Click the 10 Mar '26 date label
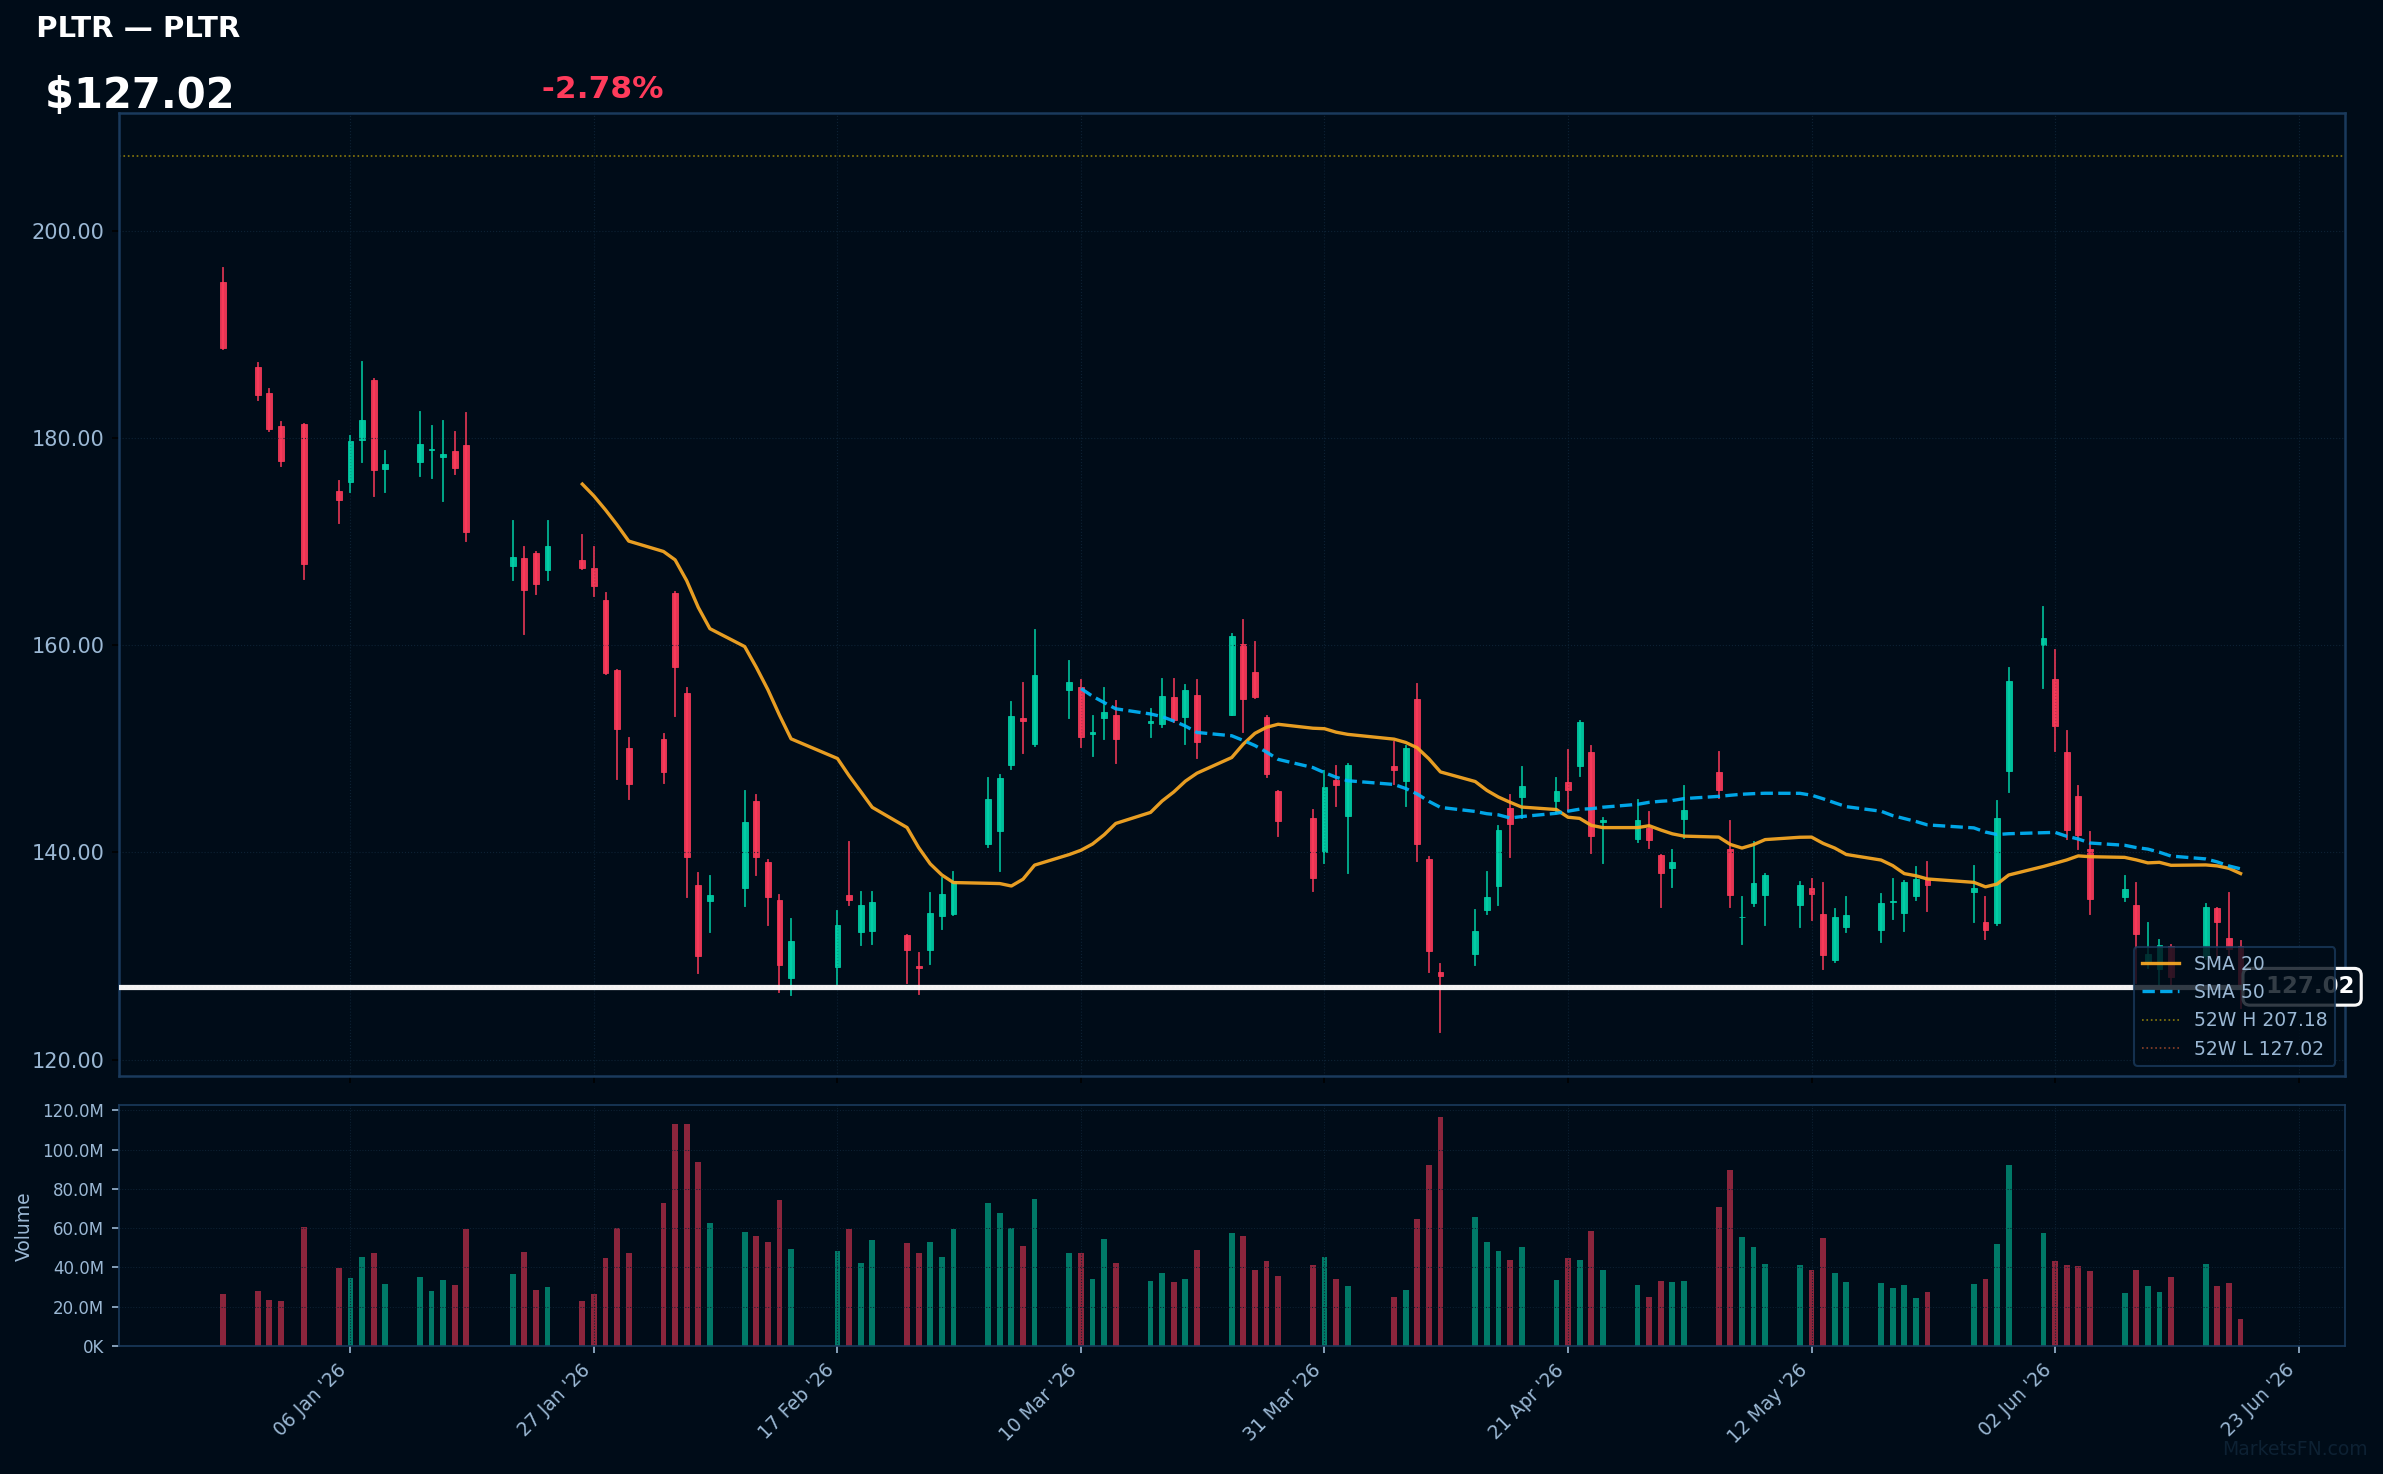This screenshot has height=1474, width=2383. 1038,1401
